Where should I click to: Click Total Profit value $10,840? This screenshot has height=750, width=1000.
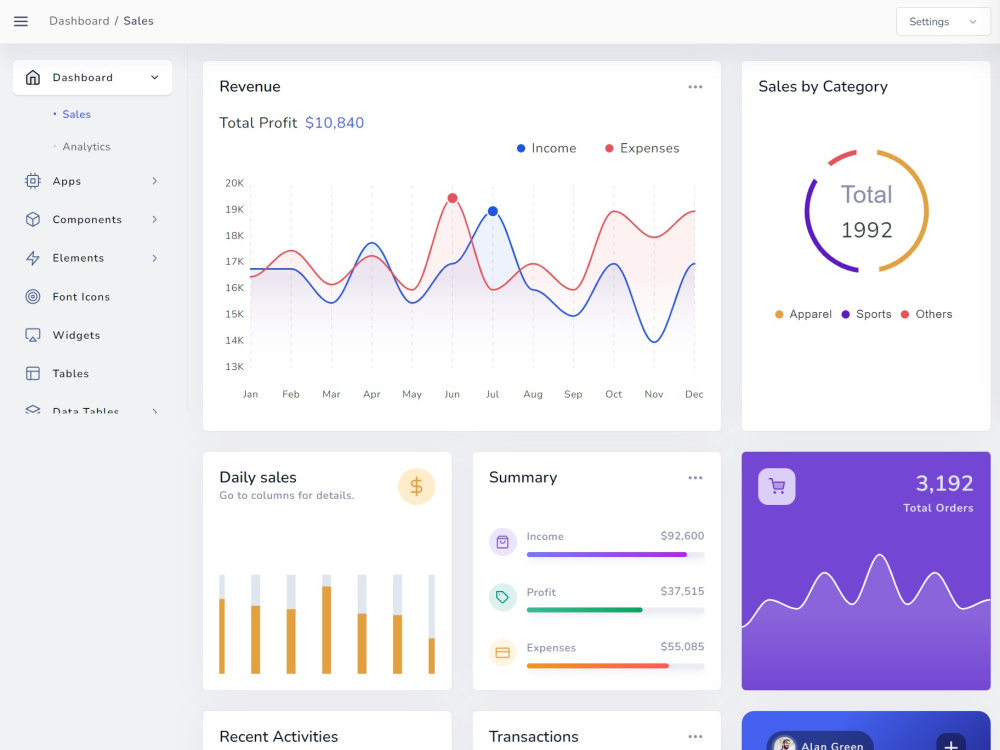[334, 123]
